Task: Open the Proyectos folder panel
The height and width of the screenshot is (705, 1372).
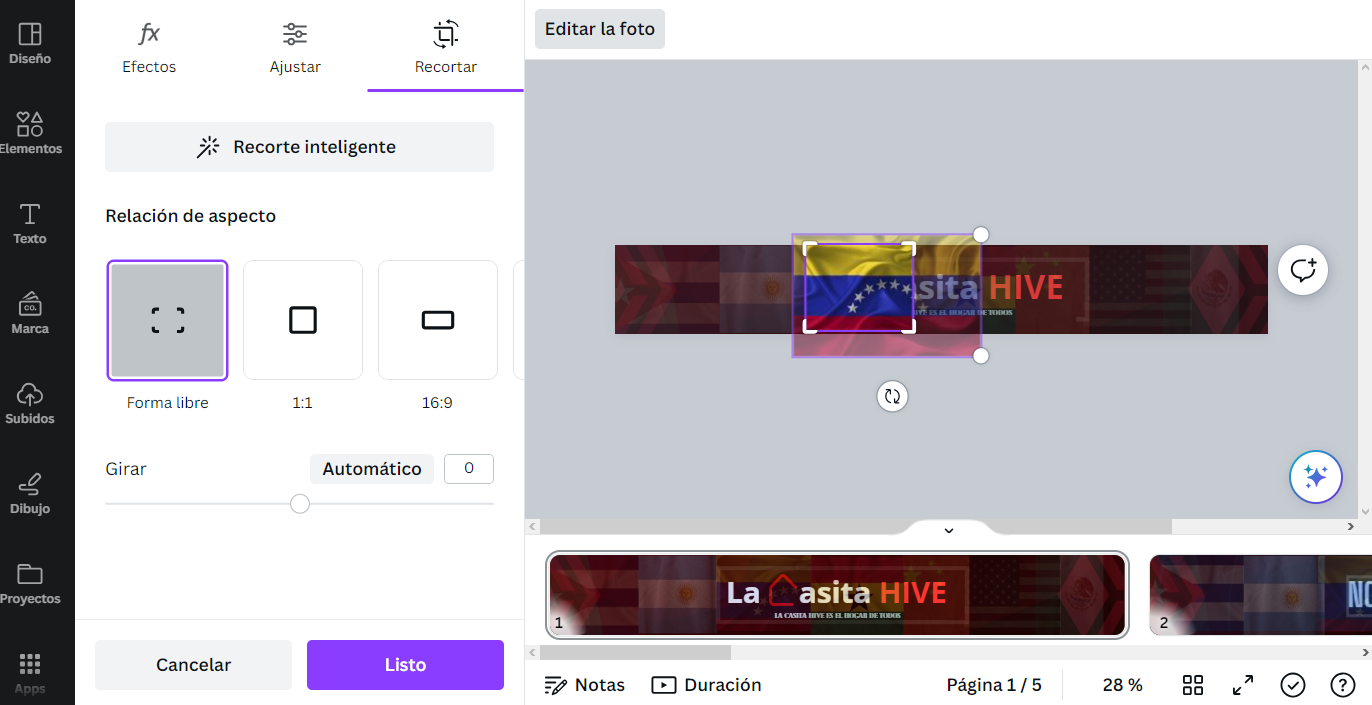Action: [x=30, y=584]
